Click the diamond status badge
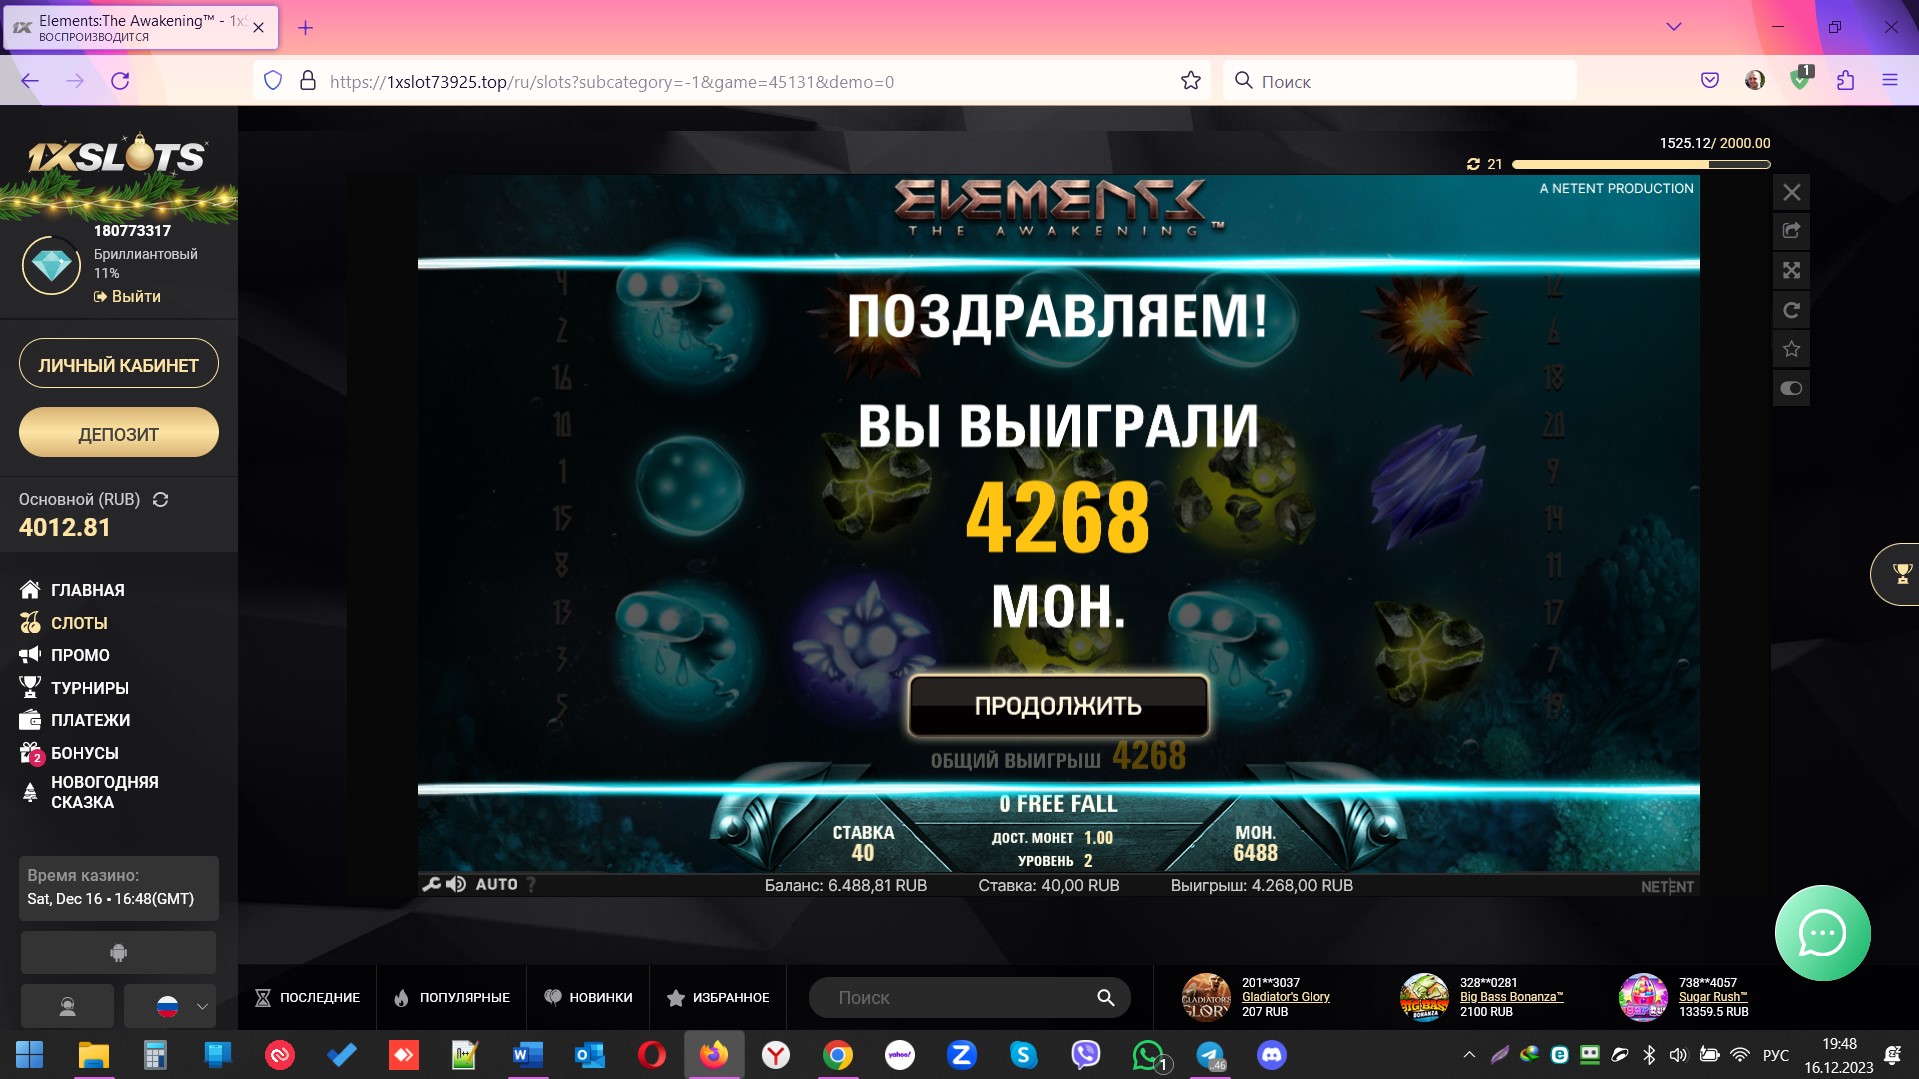1919x1079 pixels. coord(51,265)
